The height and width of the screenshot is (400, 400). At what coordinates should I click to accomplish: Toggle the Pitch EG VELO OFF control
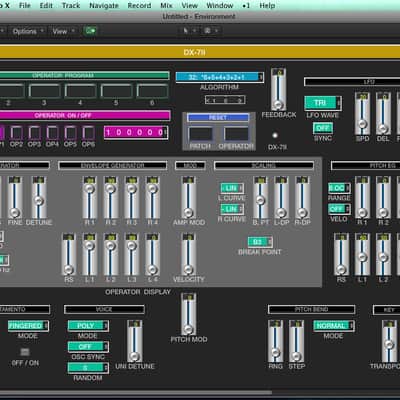(339, 209)
